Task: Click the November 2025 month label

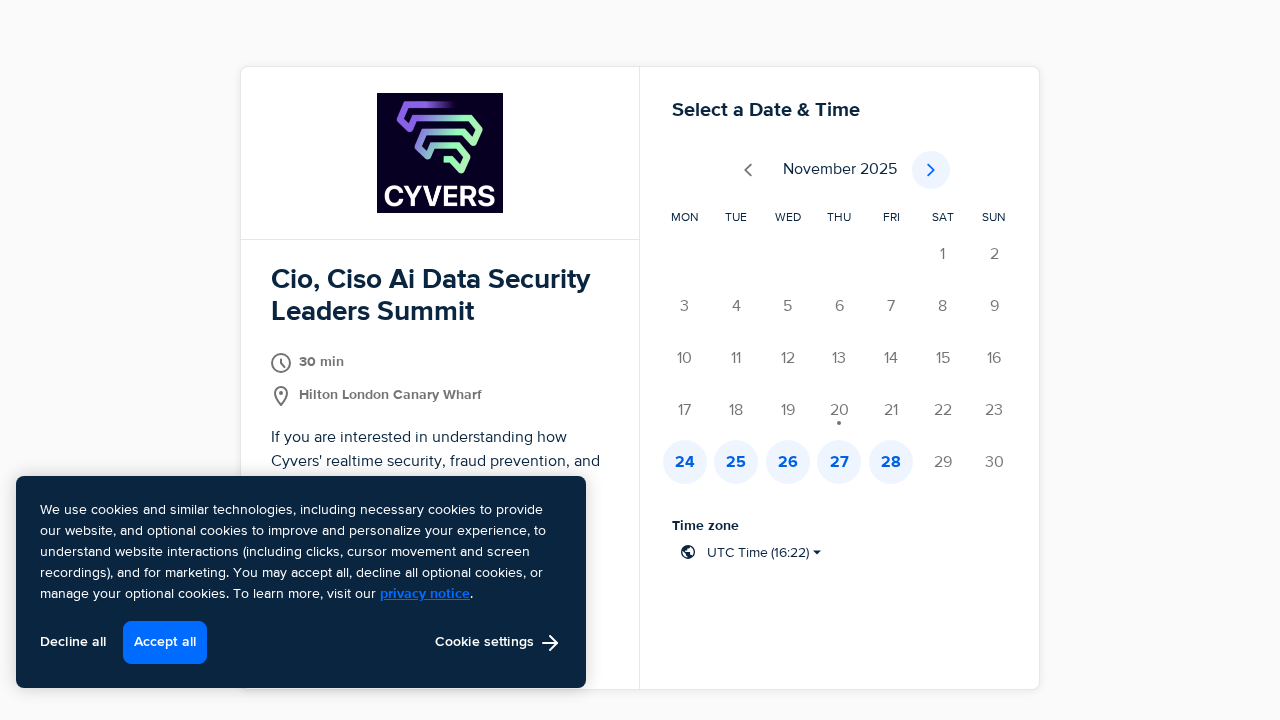Action: [x=840, y=169]
